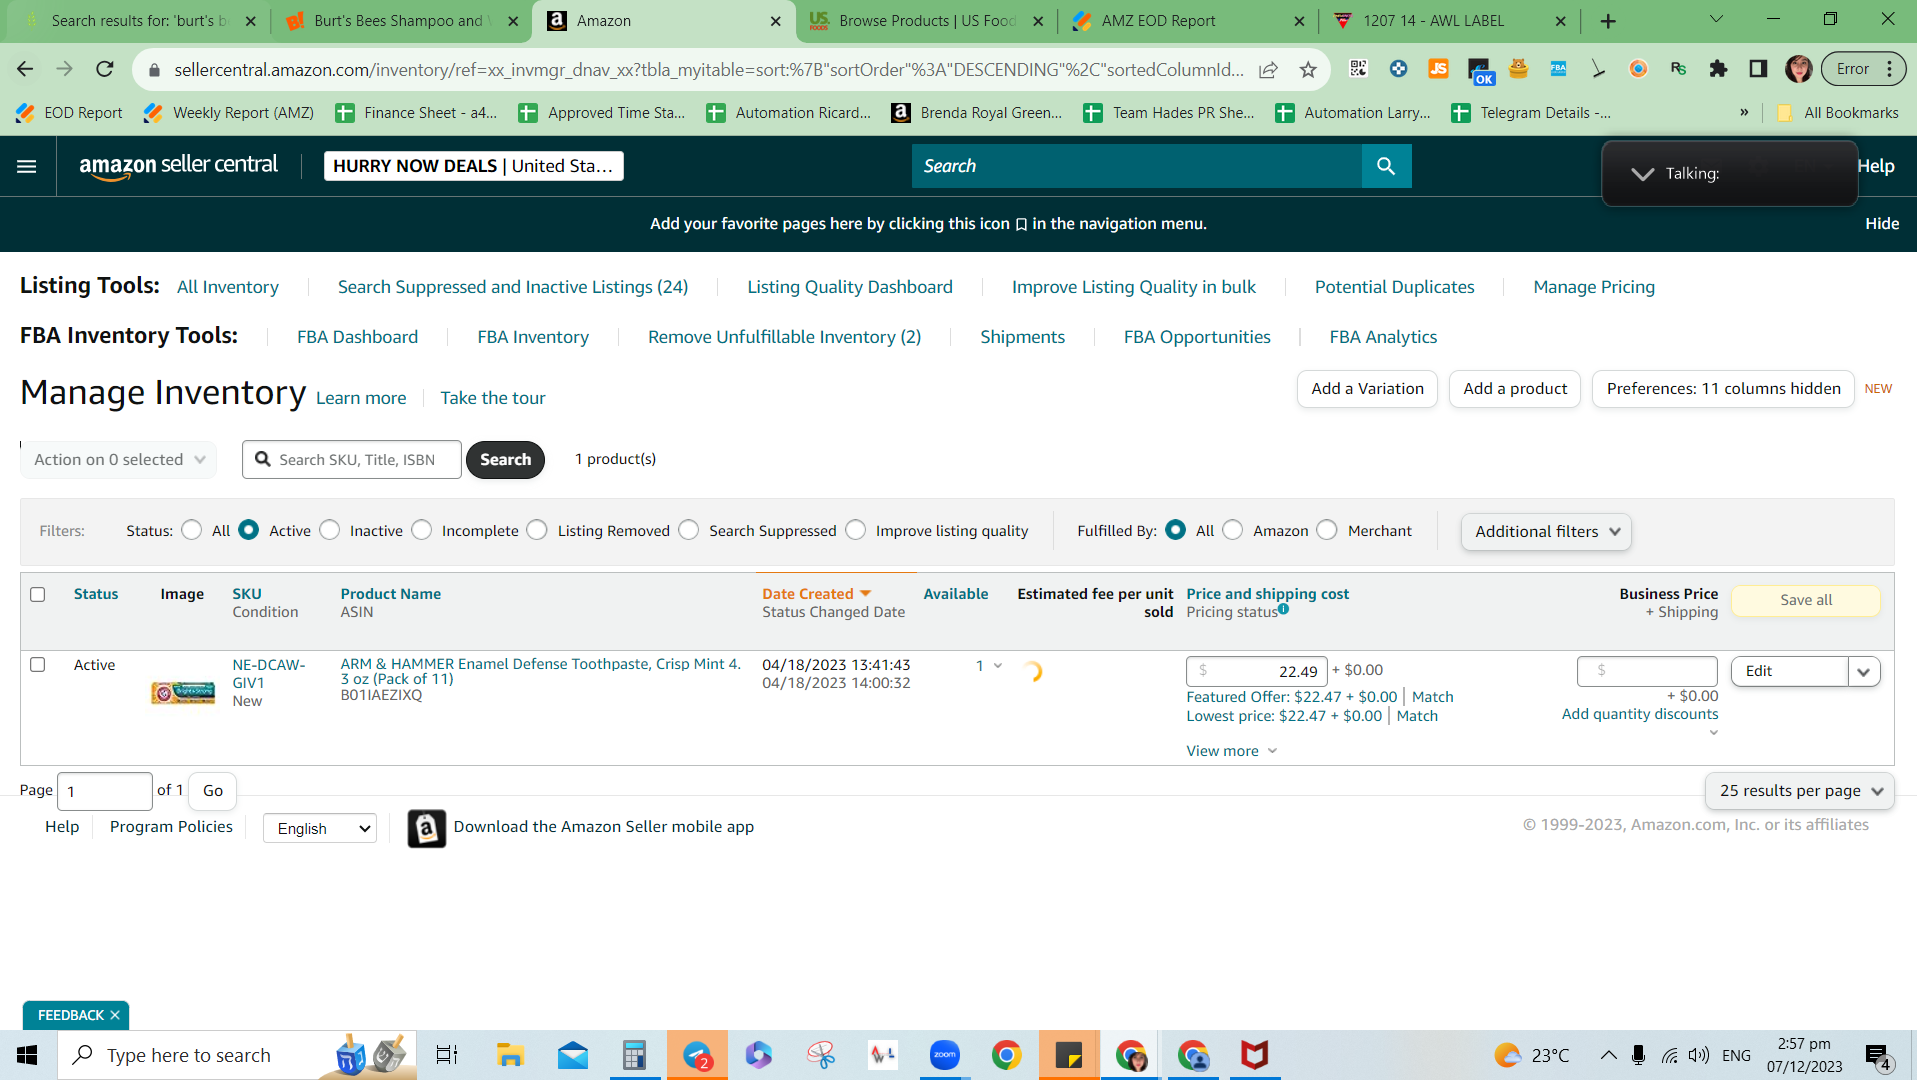Switch to the 1207 14 - AWL LABEL tab
This screenshot has width=1917, height=1080.
[1450, 21]
